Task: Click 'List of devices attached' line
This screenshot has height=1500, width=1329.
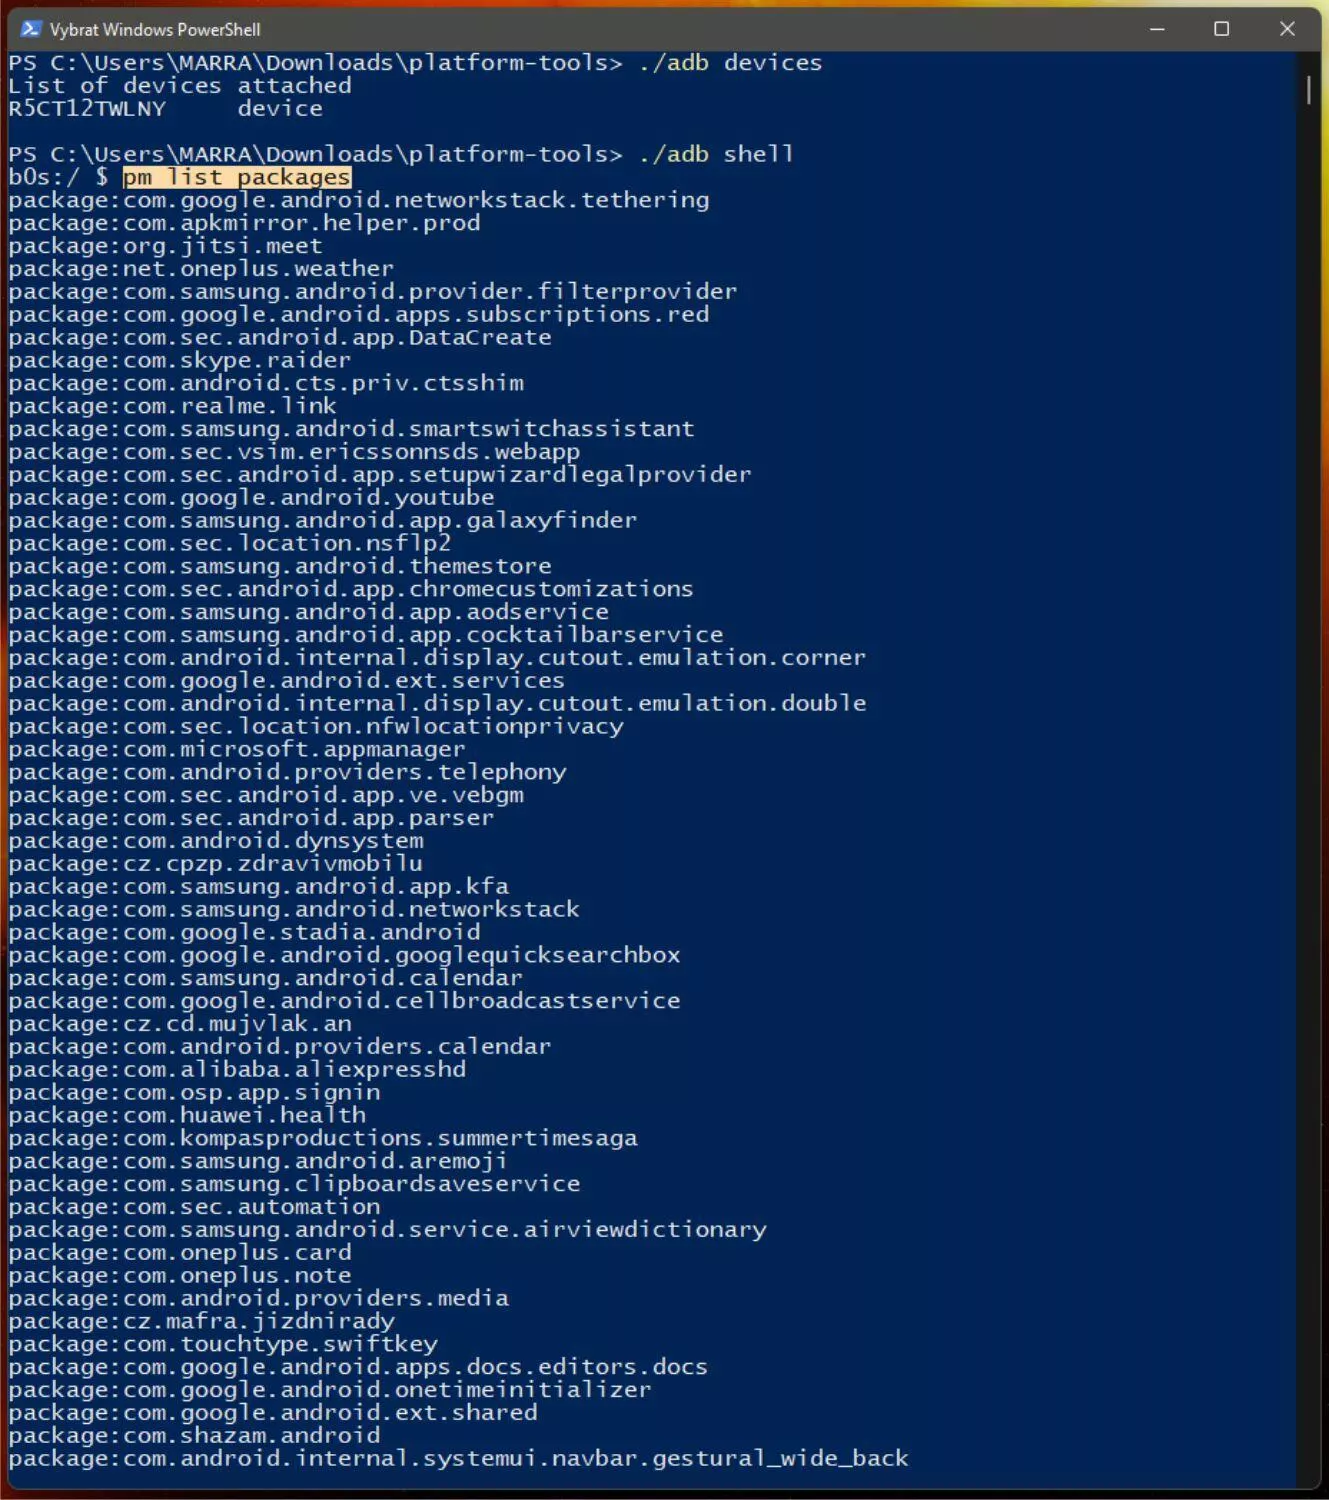Action: tap(180, 85)
